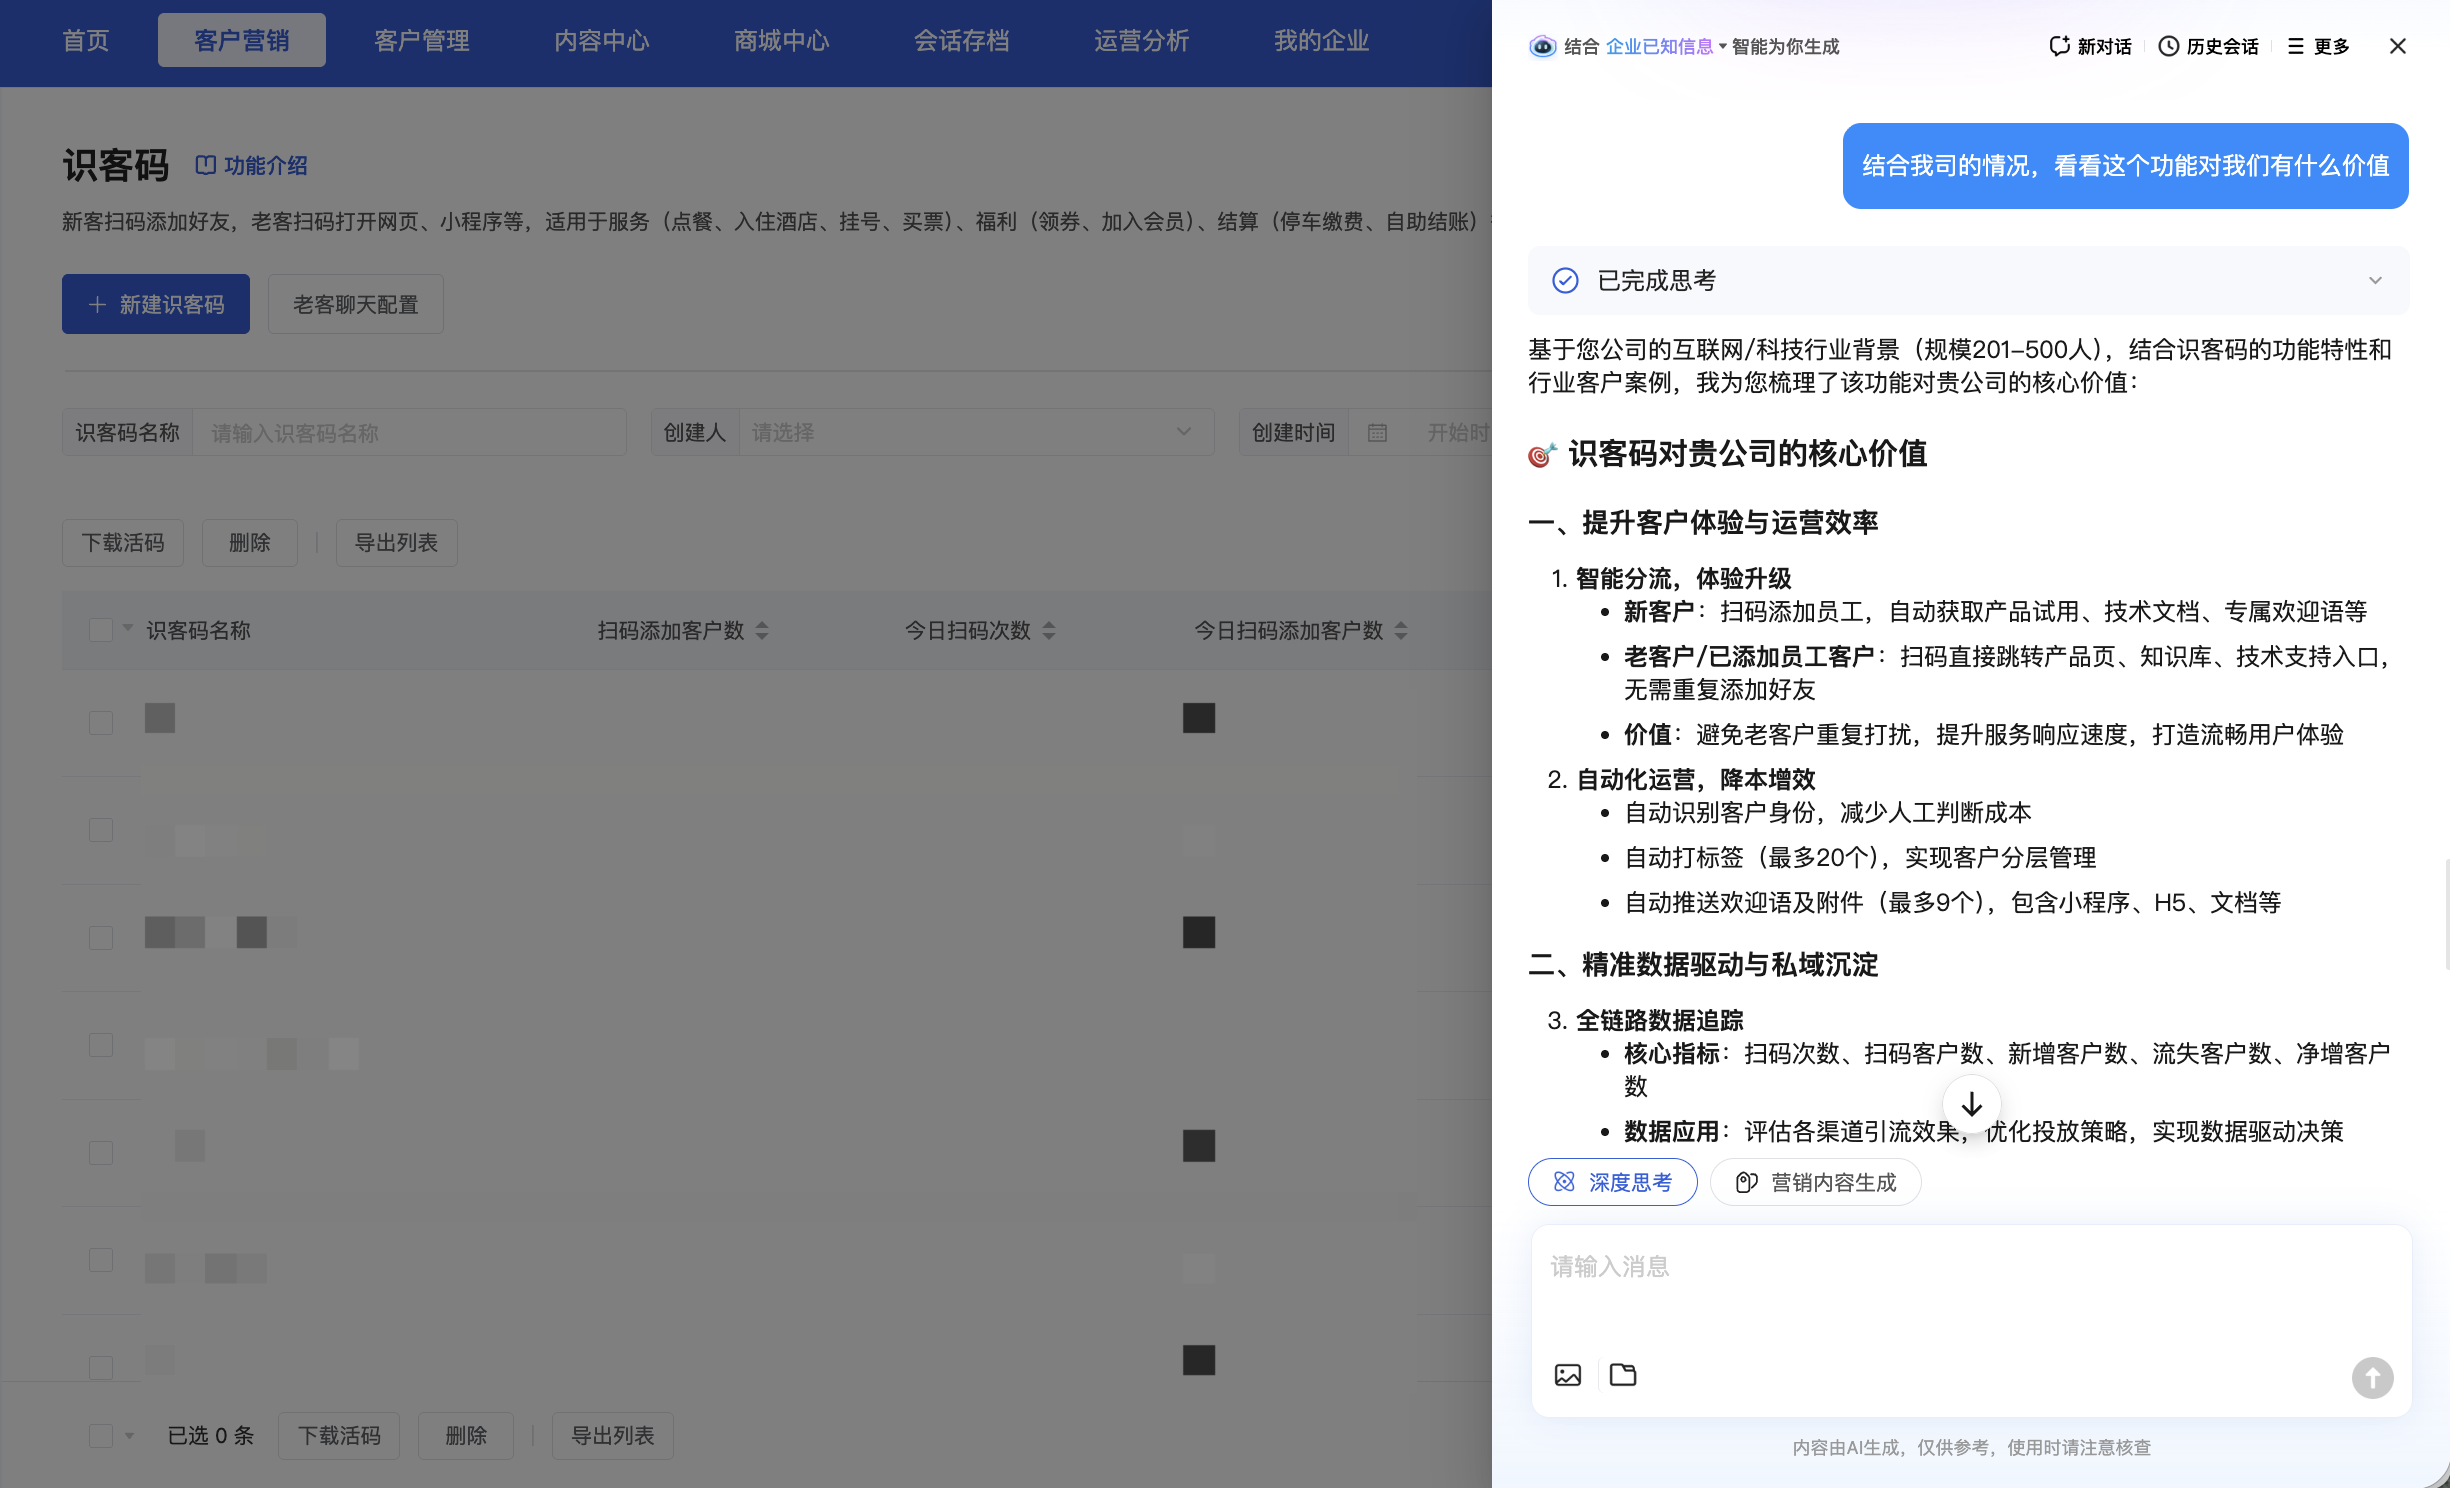Open the 内容中心 tab

(x=602, y=40)
